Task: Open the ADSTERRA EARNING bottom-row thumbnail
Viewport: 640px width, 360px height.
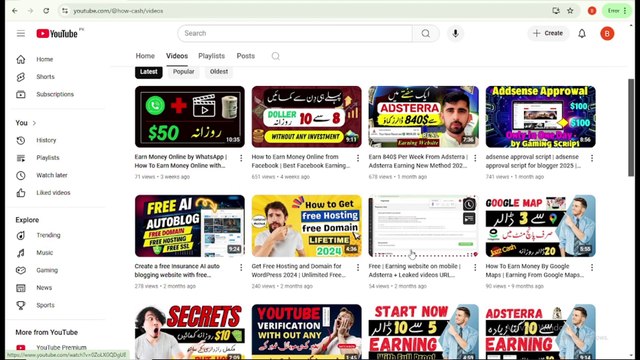Action: click(x=540, y=332)
